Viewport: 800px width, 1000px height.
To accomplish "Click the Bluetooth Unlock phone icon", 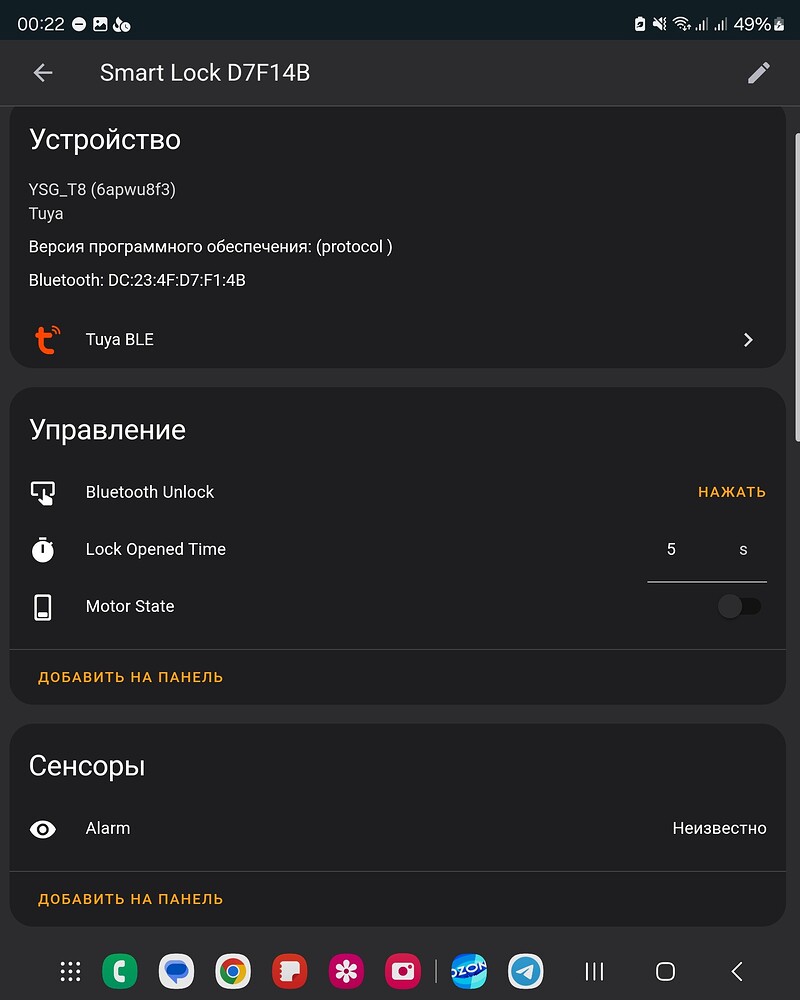I will point(44,492).
